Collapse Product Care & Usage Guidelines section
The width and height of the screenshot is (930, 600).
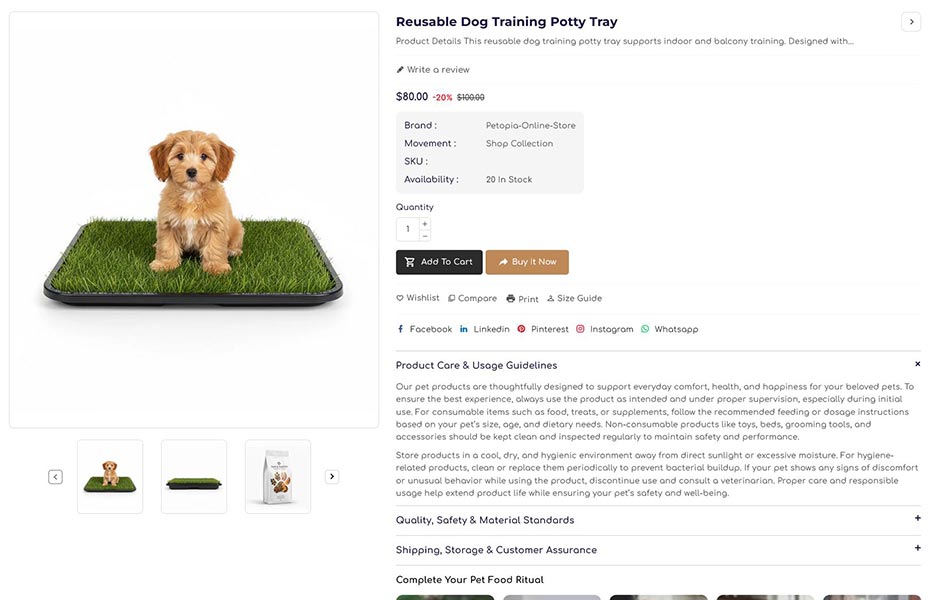coord(917,364)
